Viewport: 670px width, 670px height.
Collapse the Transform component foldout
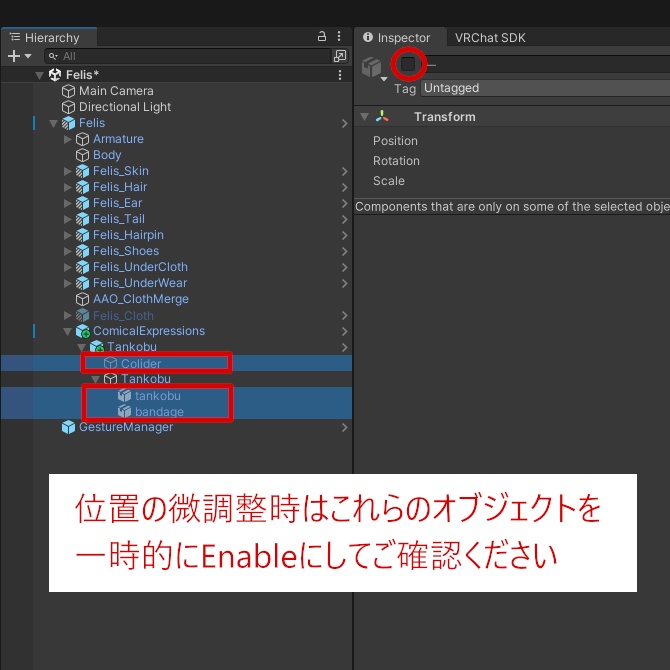click(x=364, y=117)
